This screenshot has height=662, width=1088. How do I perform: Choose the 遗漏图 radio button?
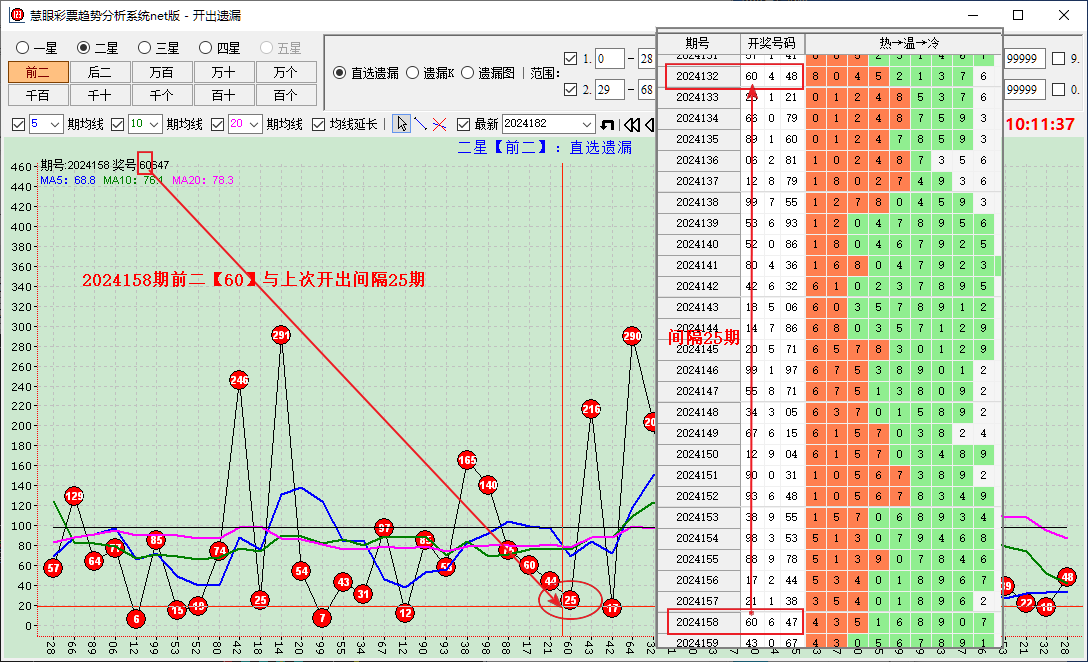tap(467, 73)
